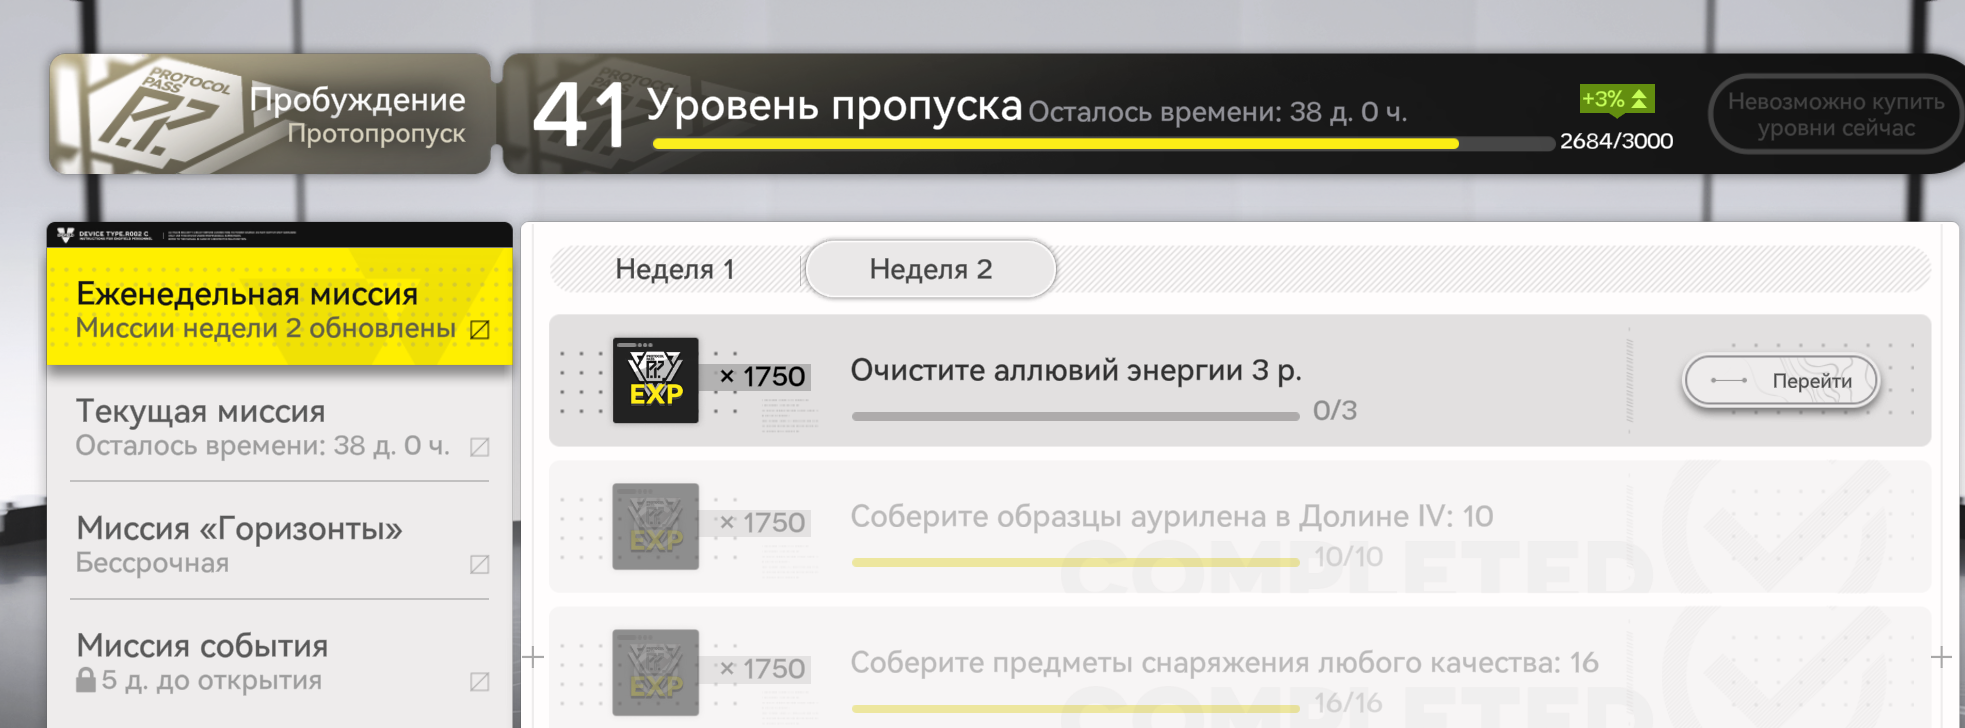Viewport: 1965px width, 728px height.
Task: Click the Соберите предметы снаряжения mission text
Action: tap(1224, 662)
